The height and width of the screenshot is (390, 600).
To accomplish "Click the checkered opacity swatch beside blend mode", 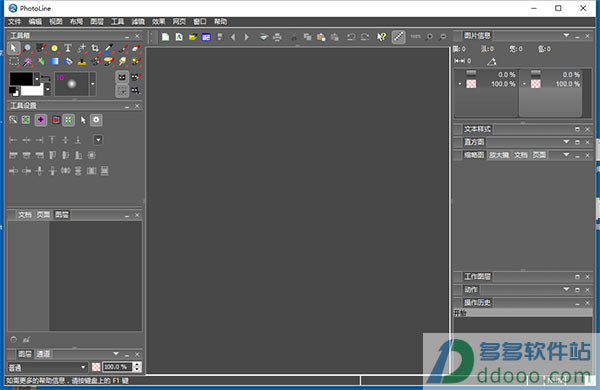I will tap(96, 367).
